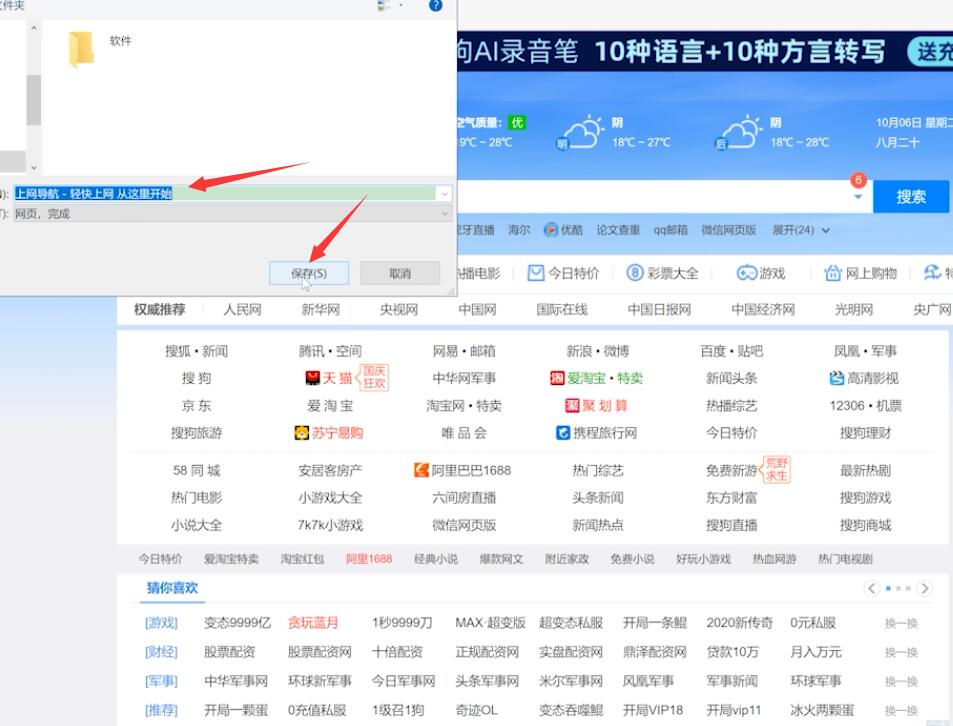The image size is (953, 726).
Task: Open the 新浪·微博 link
Action: pyautogui.click(x=597, y=351)
